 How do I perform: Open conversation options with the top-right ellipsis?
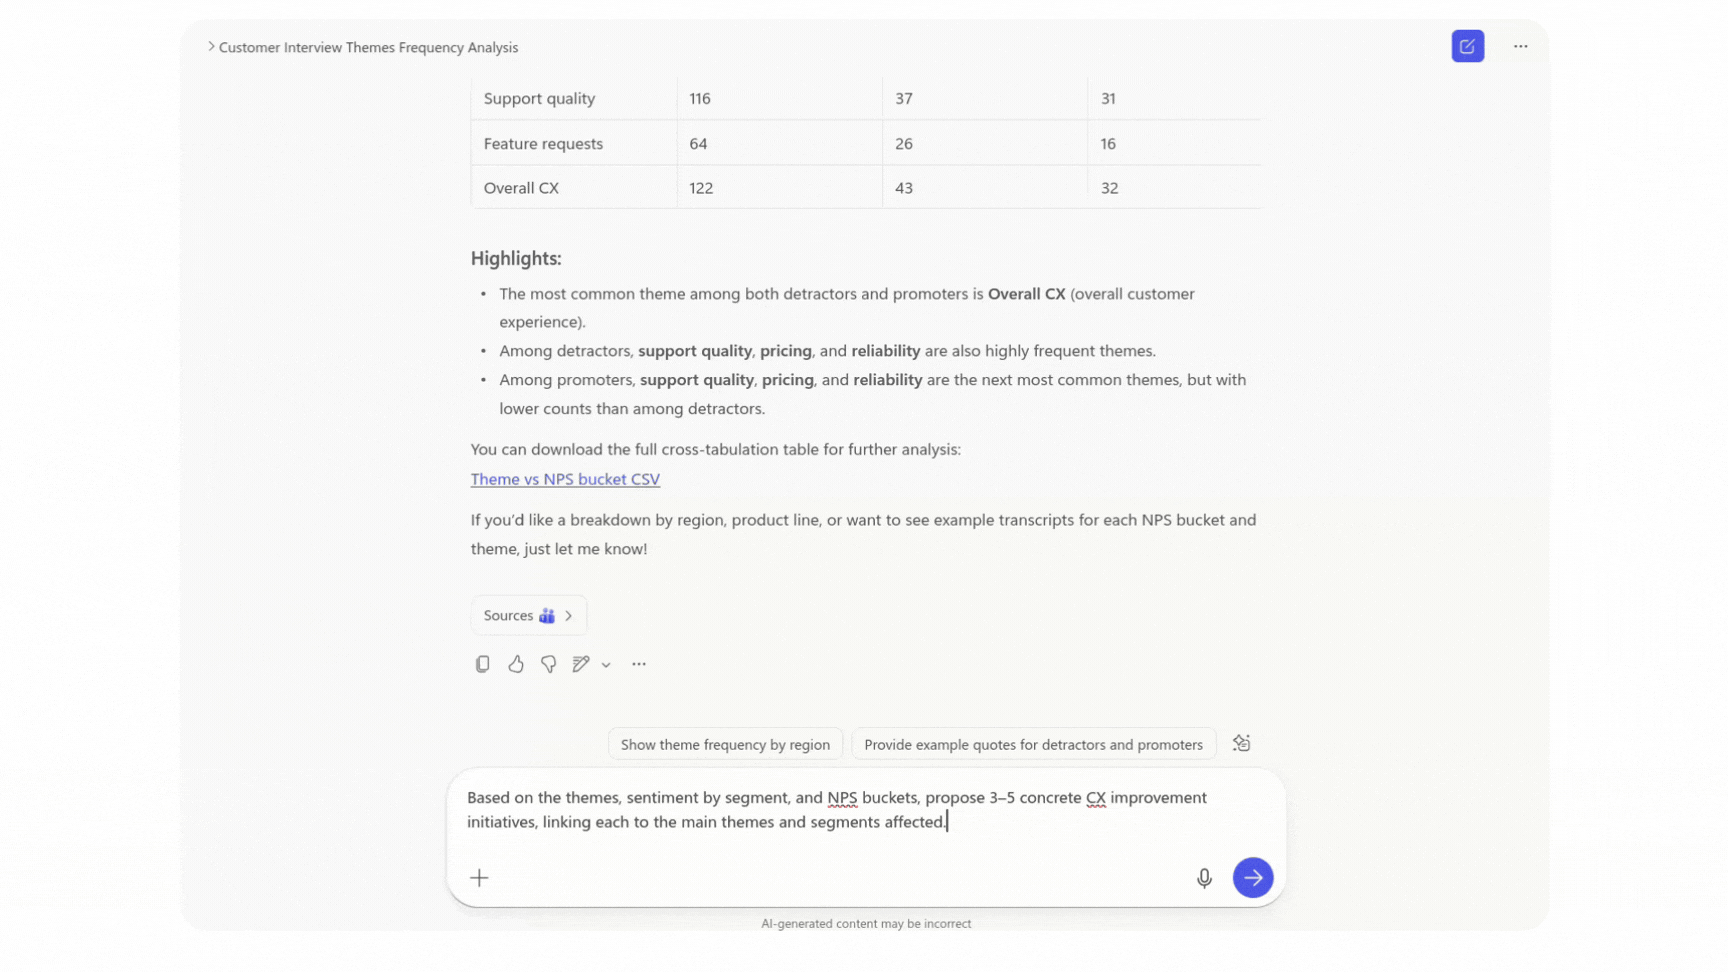pos(1520,46)
